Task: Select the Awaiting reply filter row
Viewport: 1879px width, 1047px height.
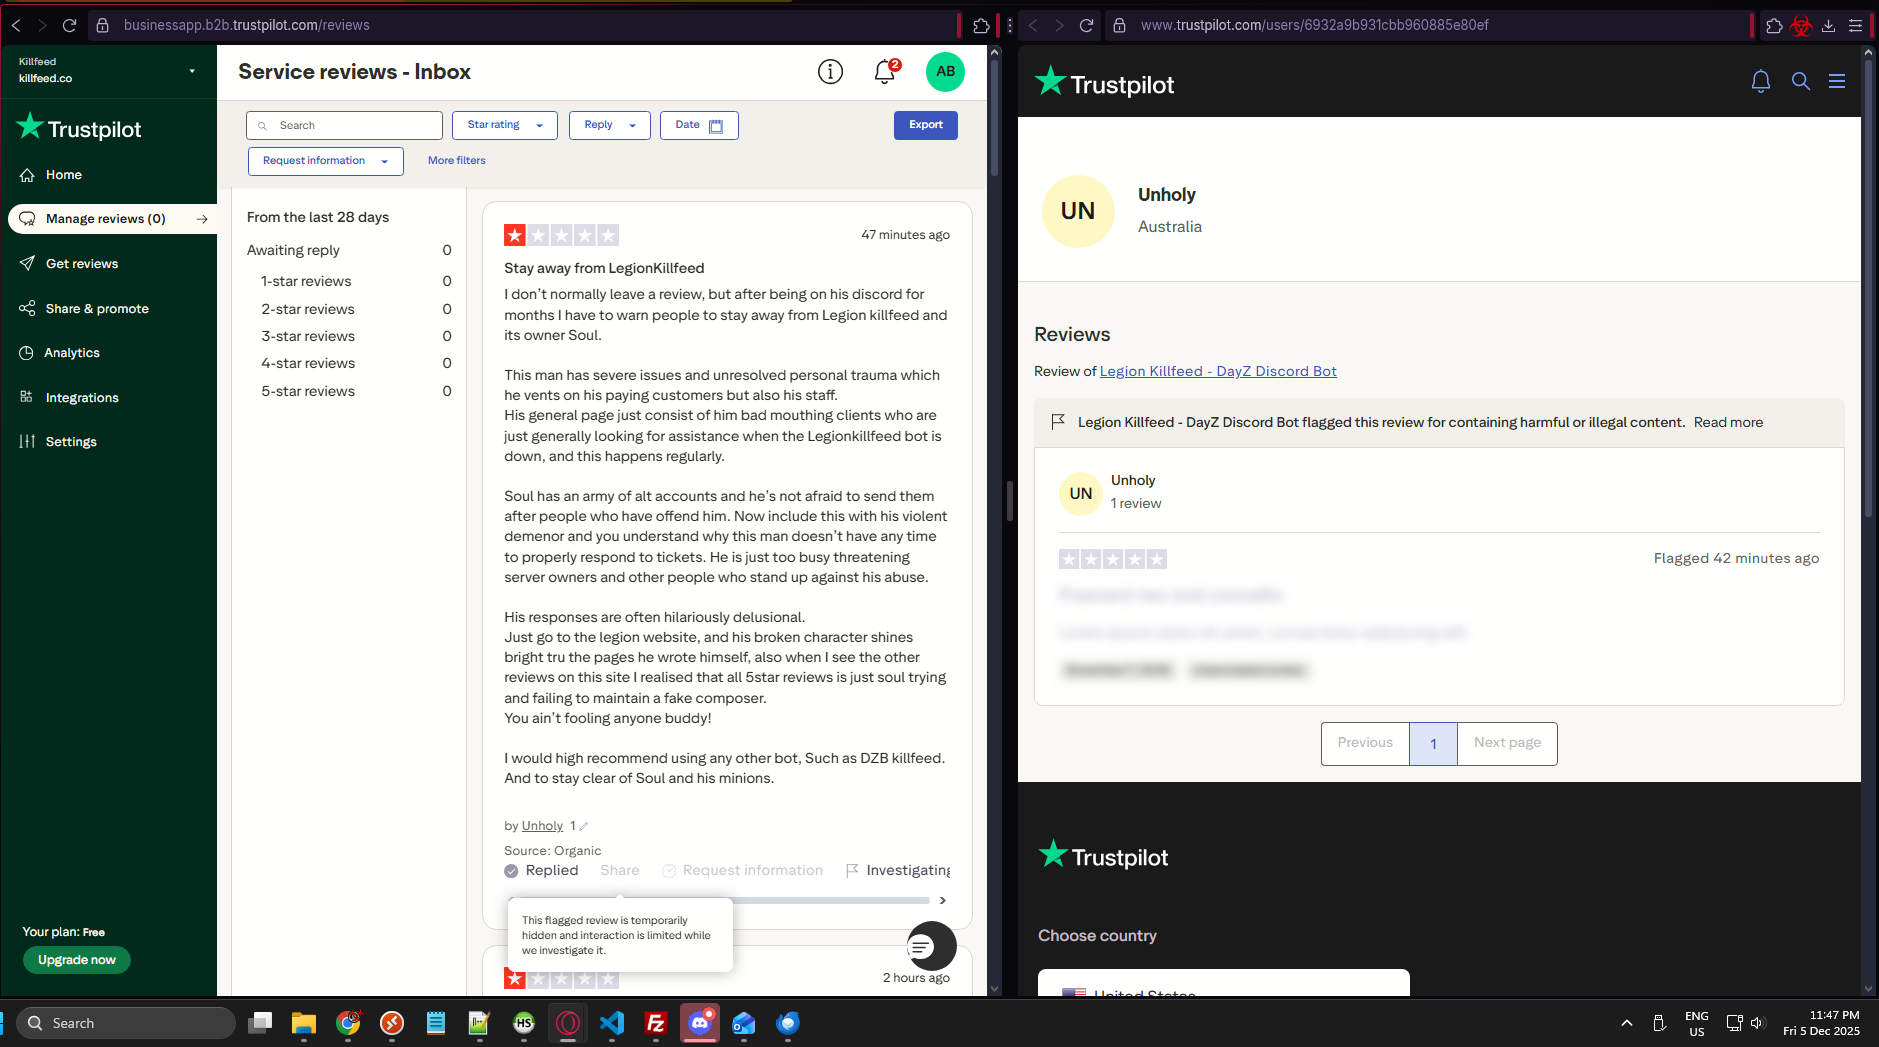Action: (349, 251)
